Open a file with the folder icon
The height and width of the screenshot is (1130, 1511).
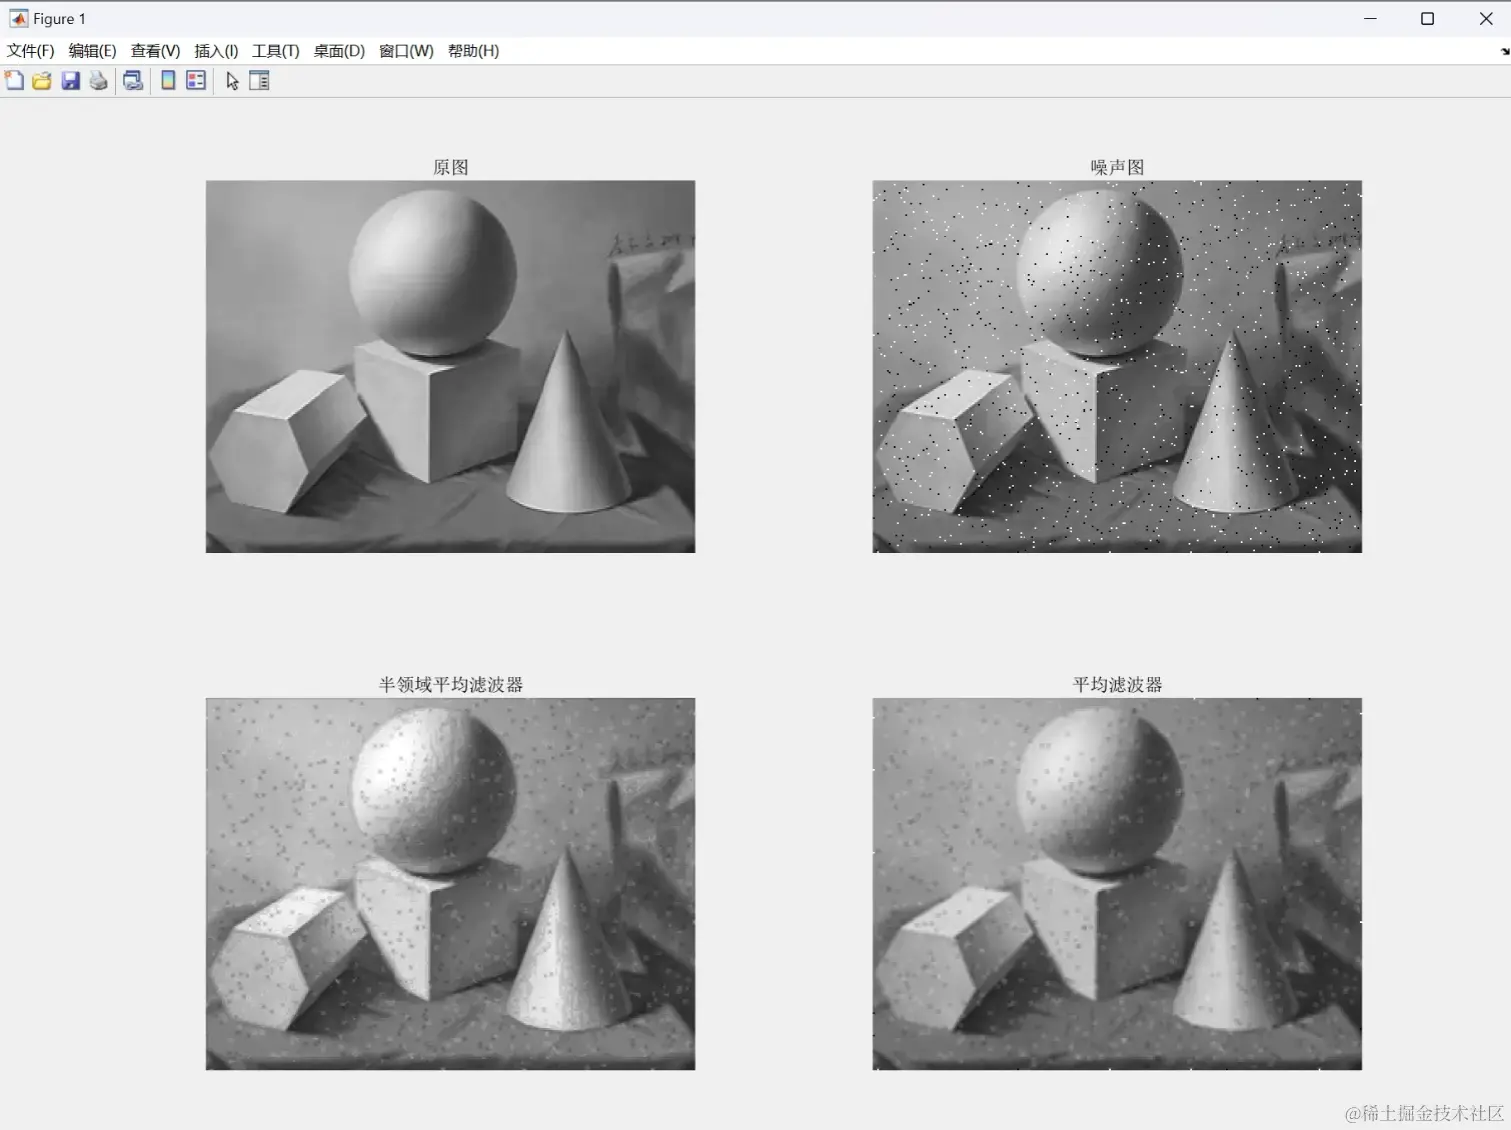pyautogui.click(x=42, y=81)
